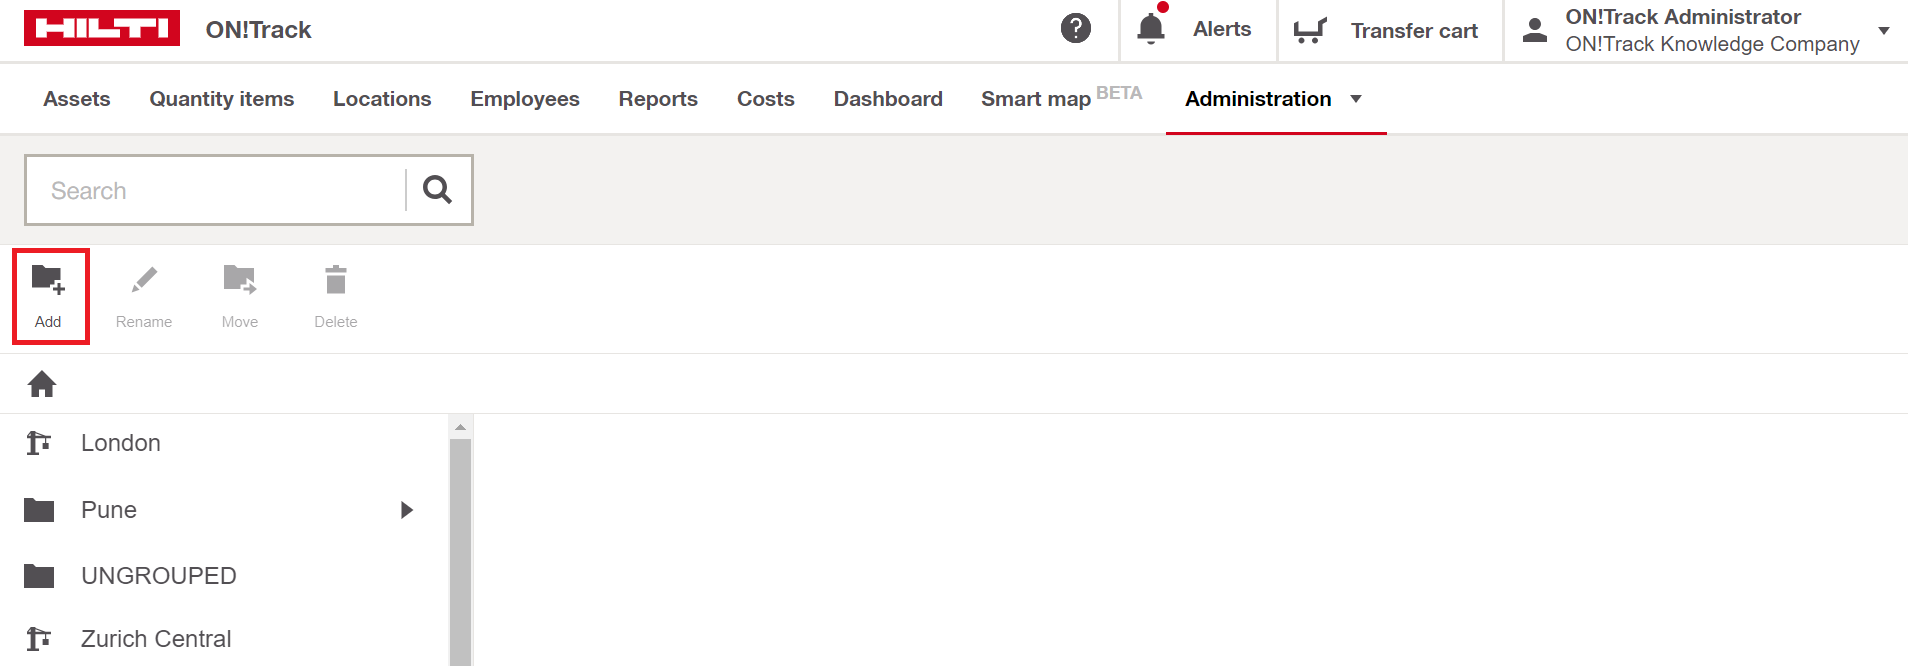The height and width of the screenshot is (666, 1908).
Task: Click the user profile avatar icon
Action: tap(1535, 31)
